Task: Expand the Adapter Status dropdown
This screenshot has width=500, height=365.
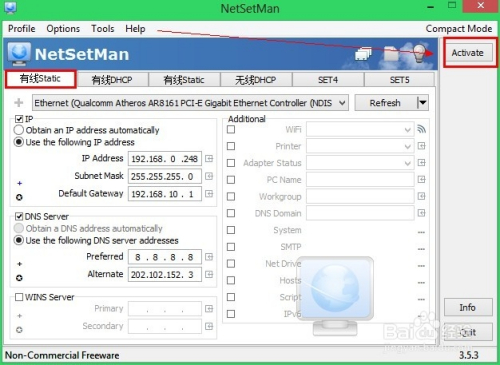Action: 407,163
